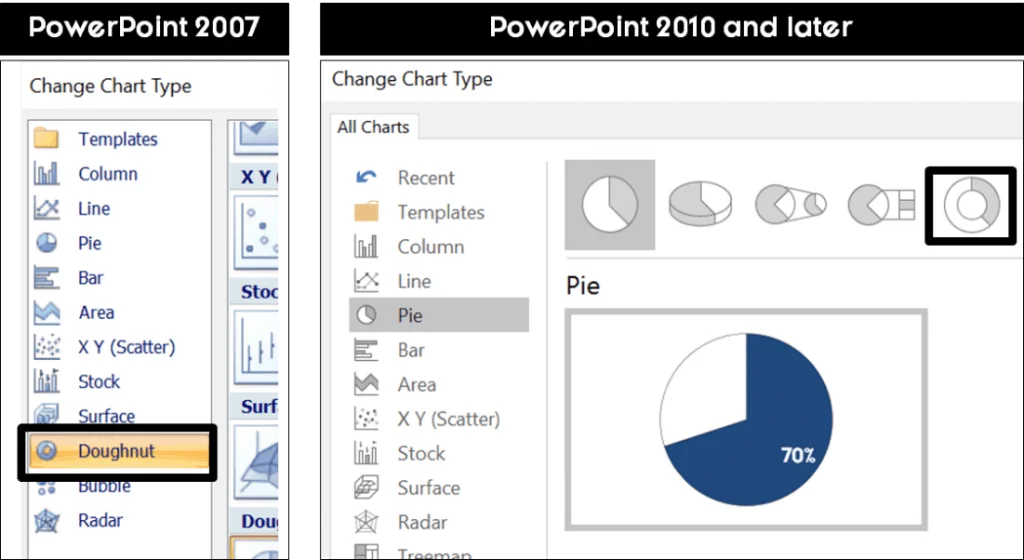
Task: Select Bar in 2010 chart list
Action: 411,350
